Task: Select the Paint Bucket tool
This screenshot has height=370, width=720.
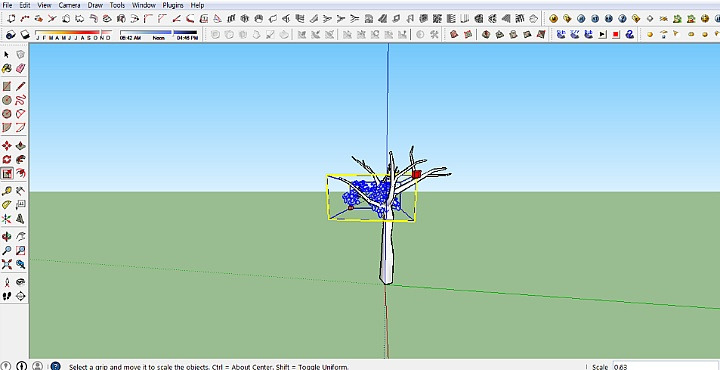Action: point(6,68)
